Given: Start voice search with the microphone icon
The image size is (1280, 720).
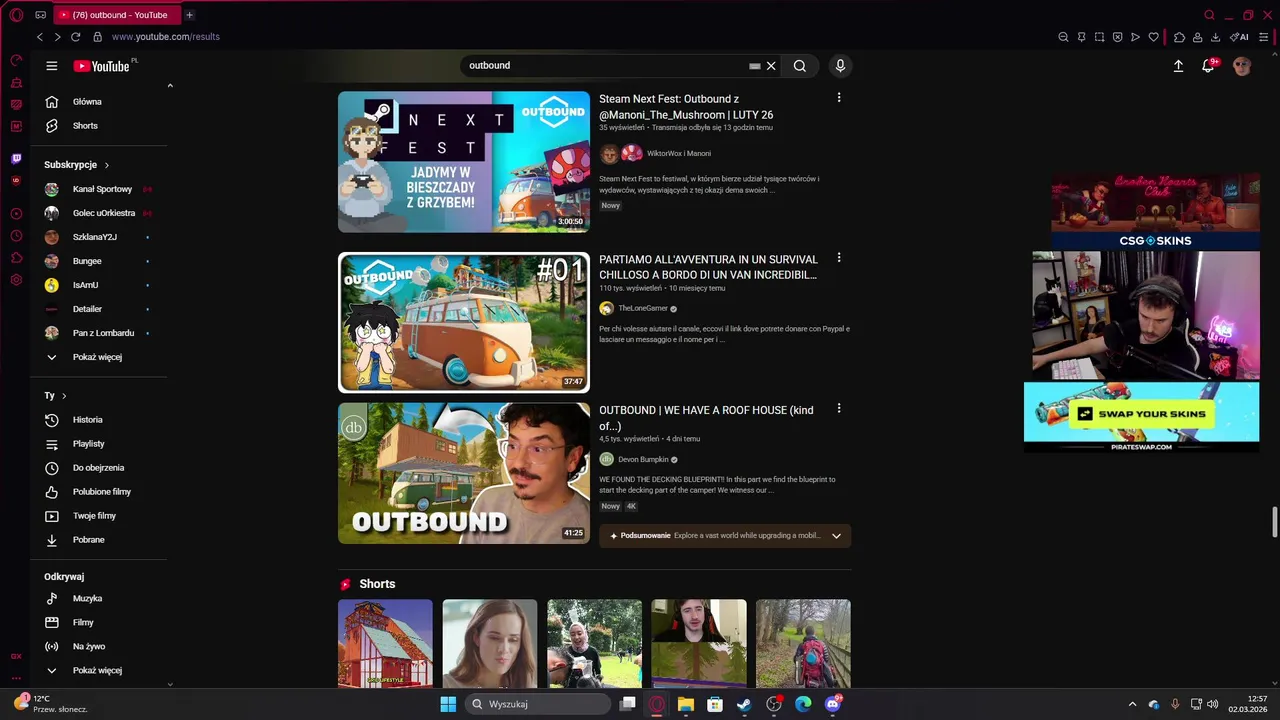Looking at the screenshot, I should coord(840,66).
